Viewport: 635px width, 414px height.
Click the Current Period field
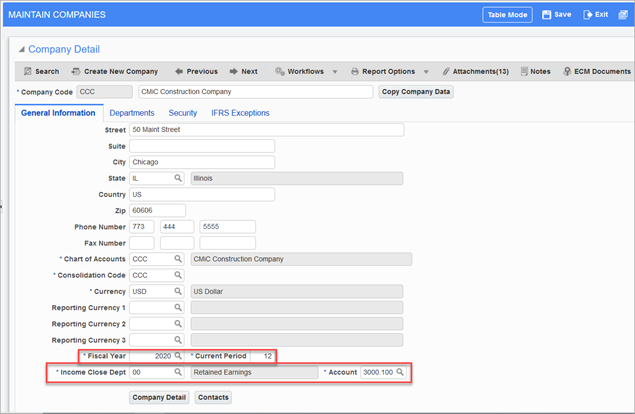point(262,356)
